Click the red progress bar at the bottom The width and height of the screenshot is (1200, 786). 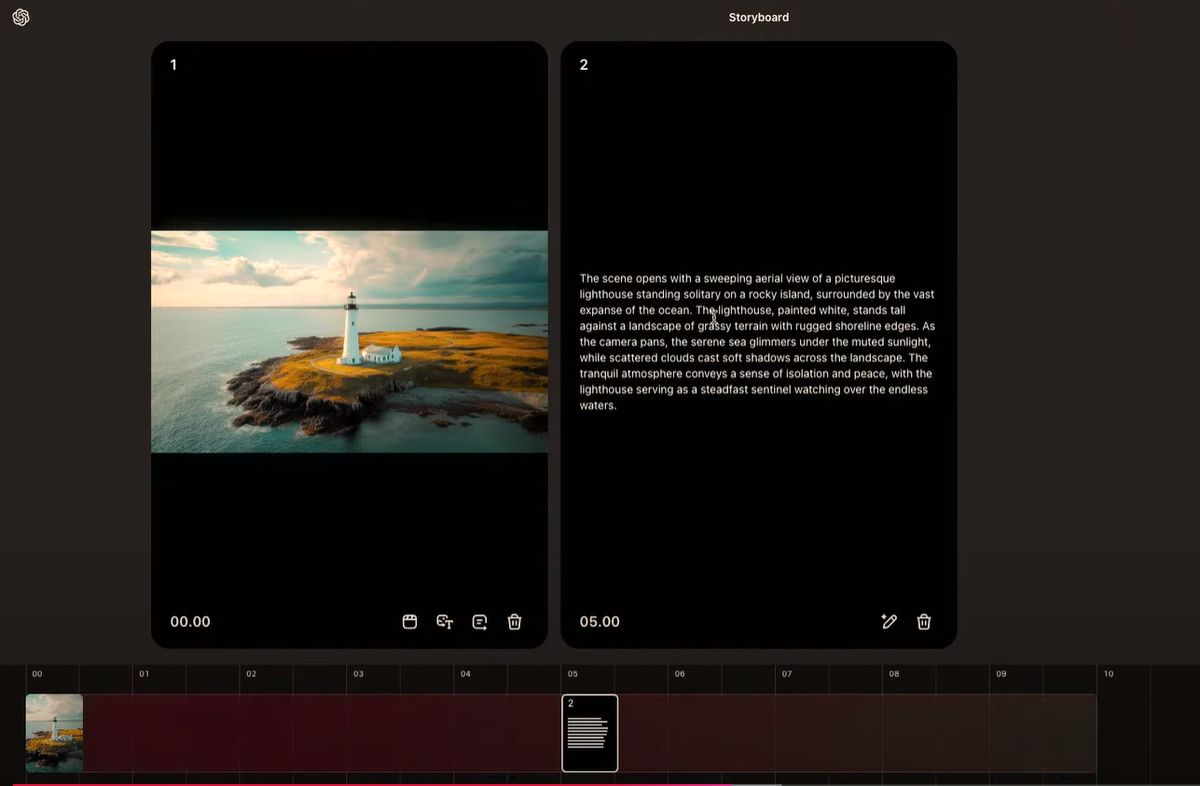point(370,784)
